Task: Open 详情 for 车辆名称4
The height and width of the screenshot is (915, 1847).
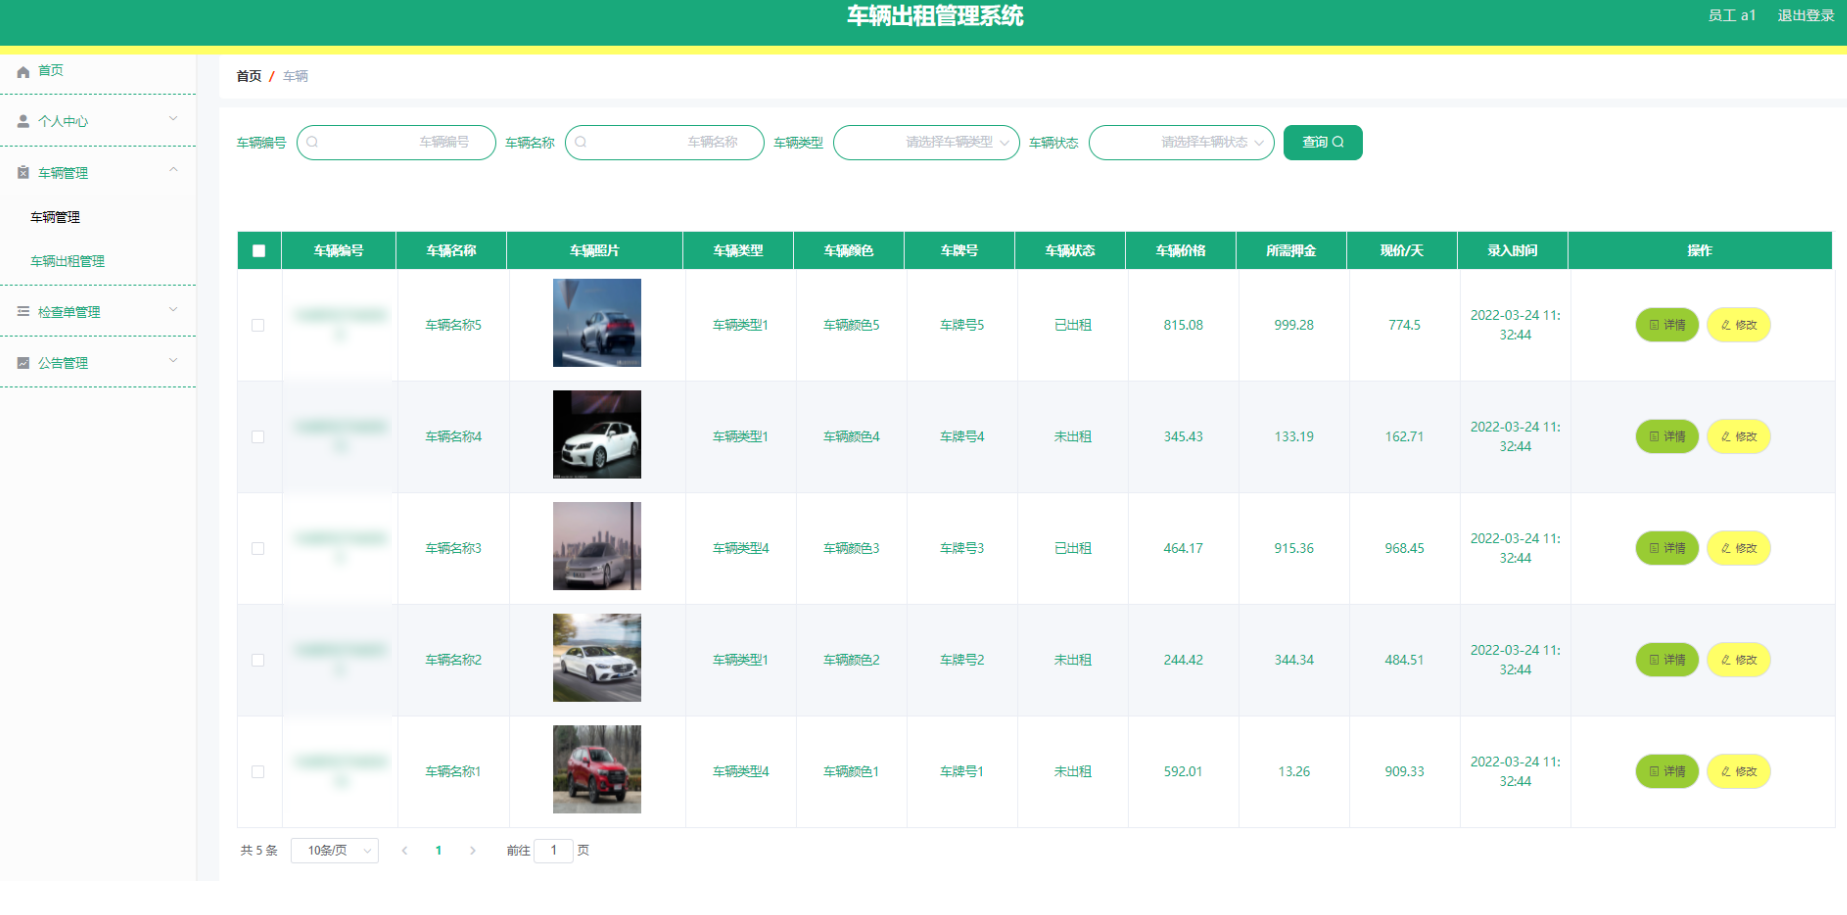Action: 1667,437
